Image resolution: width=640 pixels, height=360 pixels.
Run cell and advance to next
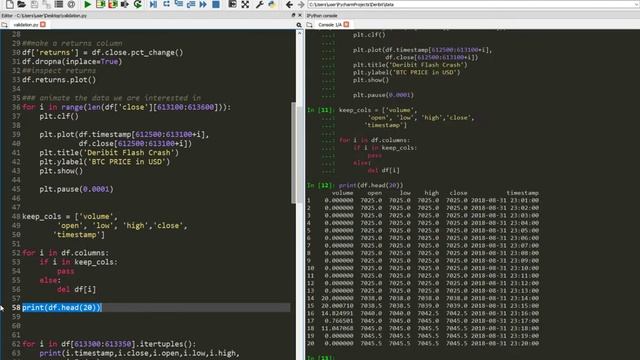(x=113, y=4)
